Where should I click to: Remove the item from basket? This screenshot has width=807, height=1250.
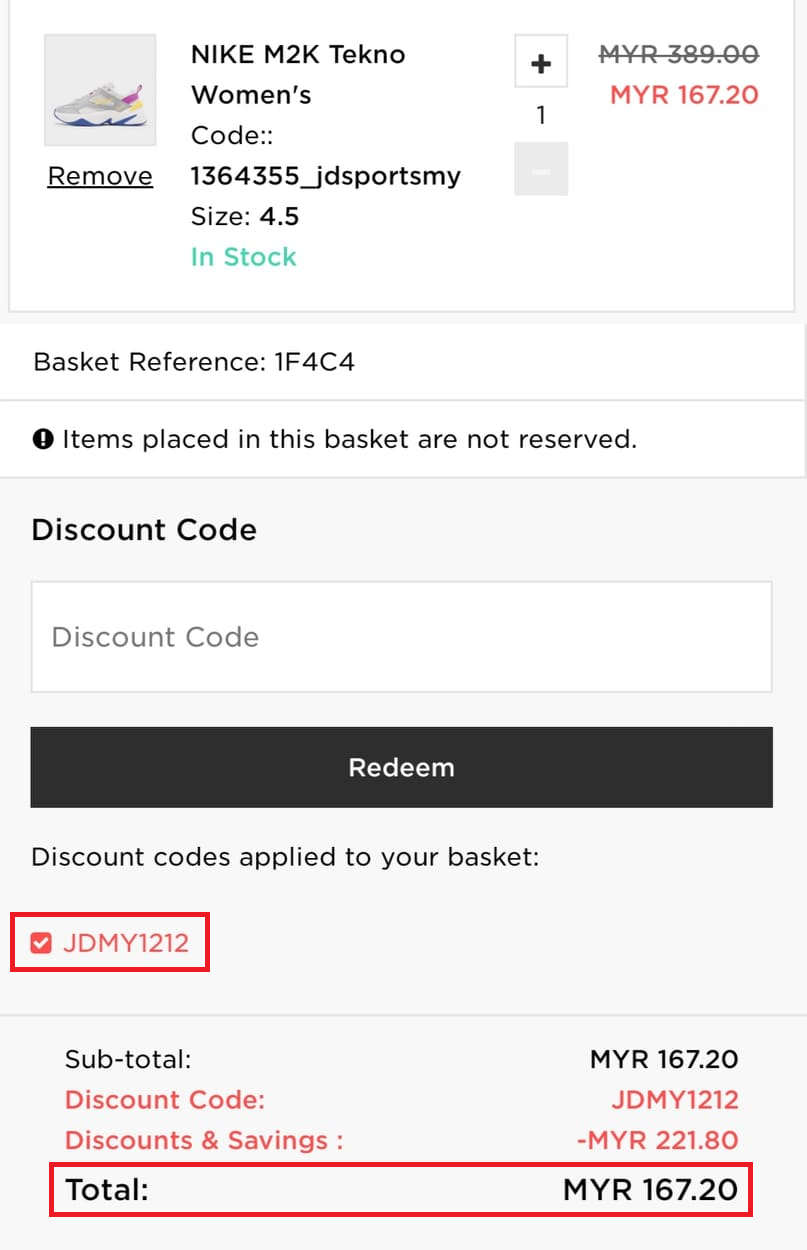pyautogui.click(x=100, y=177)
